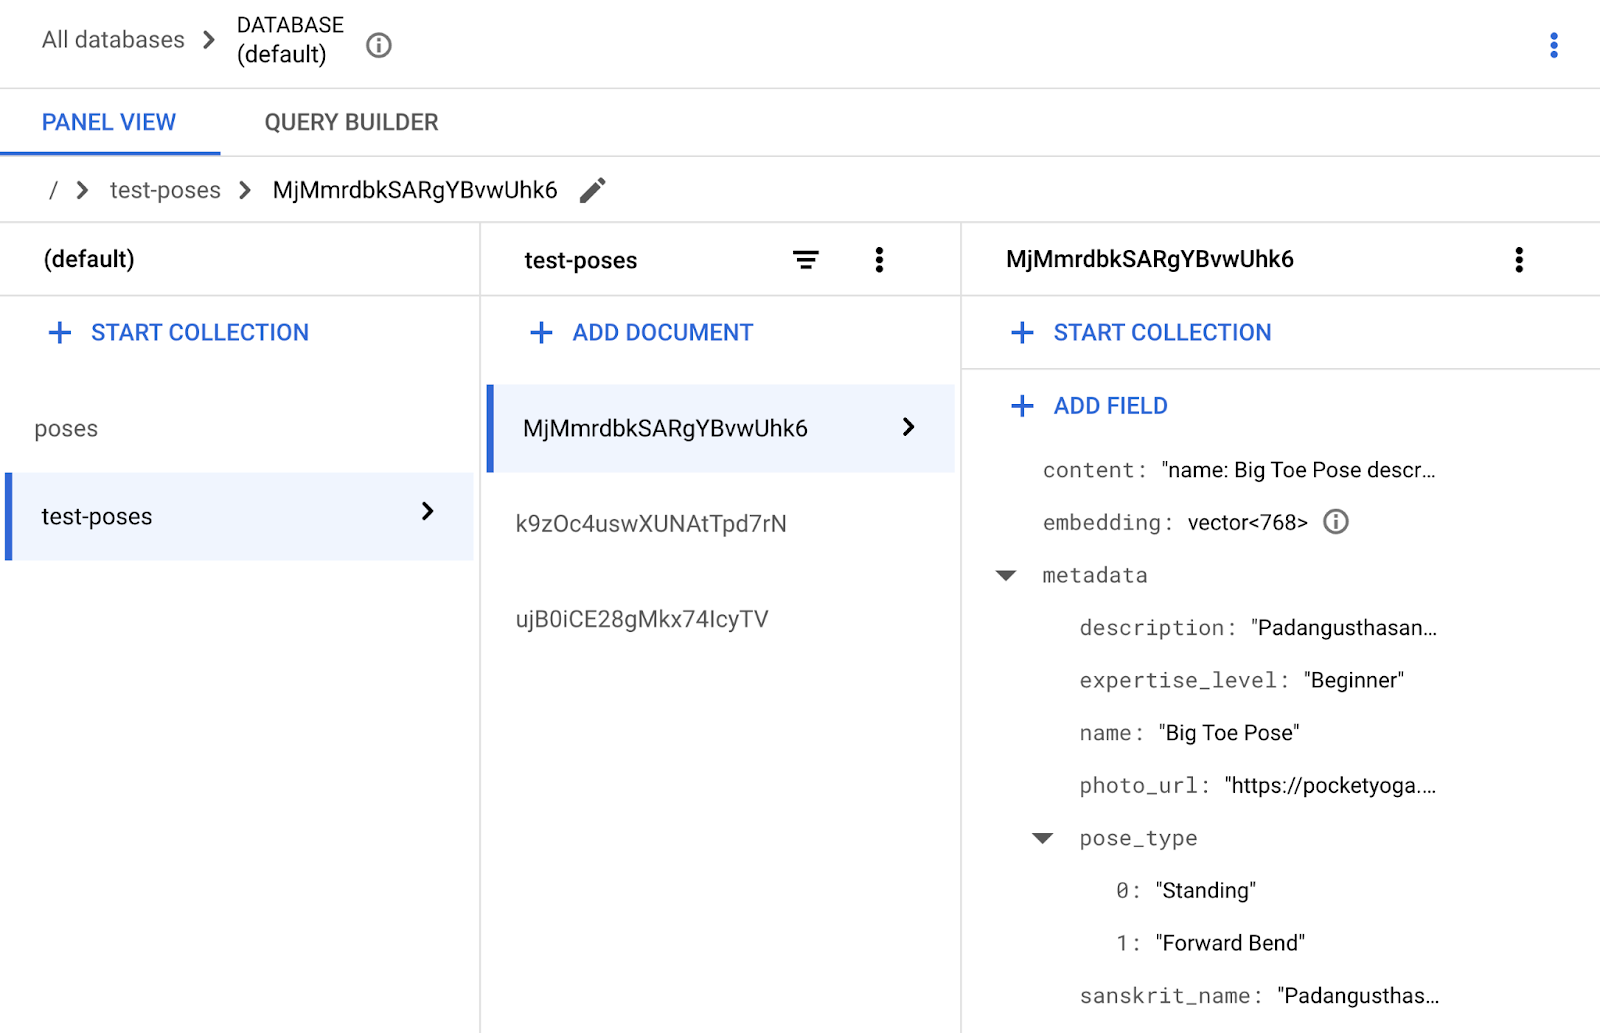1600x1033 pixels.
Task: Expand the breadcrumb arrow after All databases
Action: (x=208, y=41)
